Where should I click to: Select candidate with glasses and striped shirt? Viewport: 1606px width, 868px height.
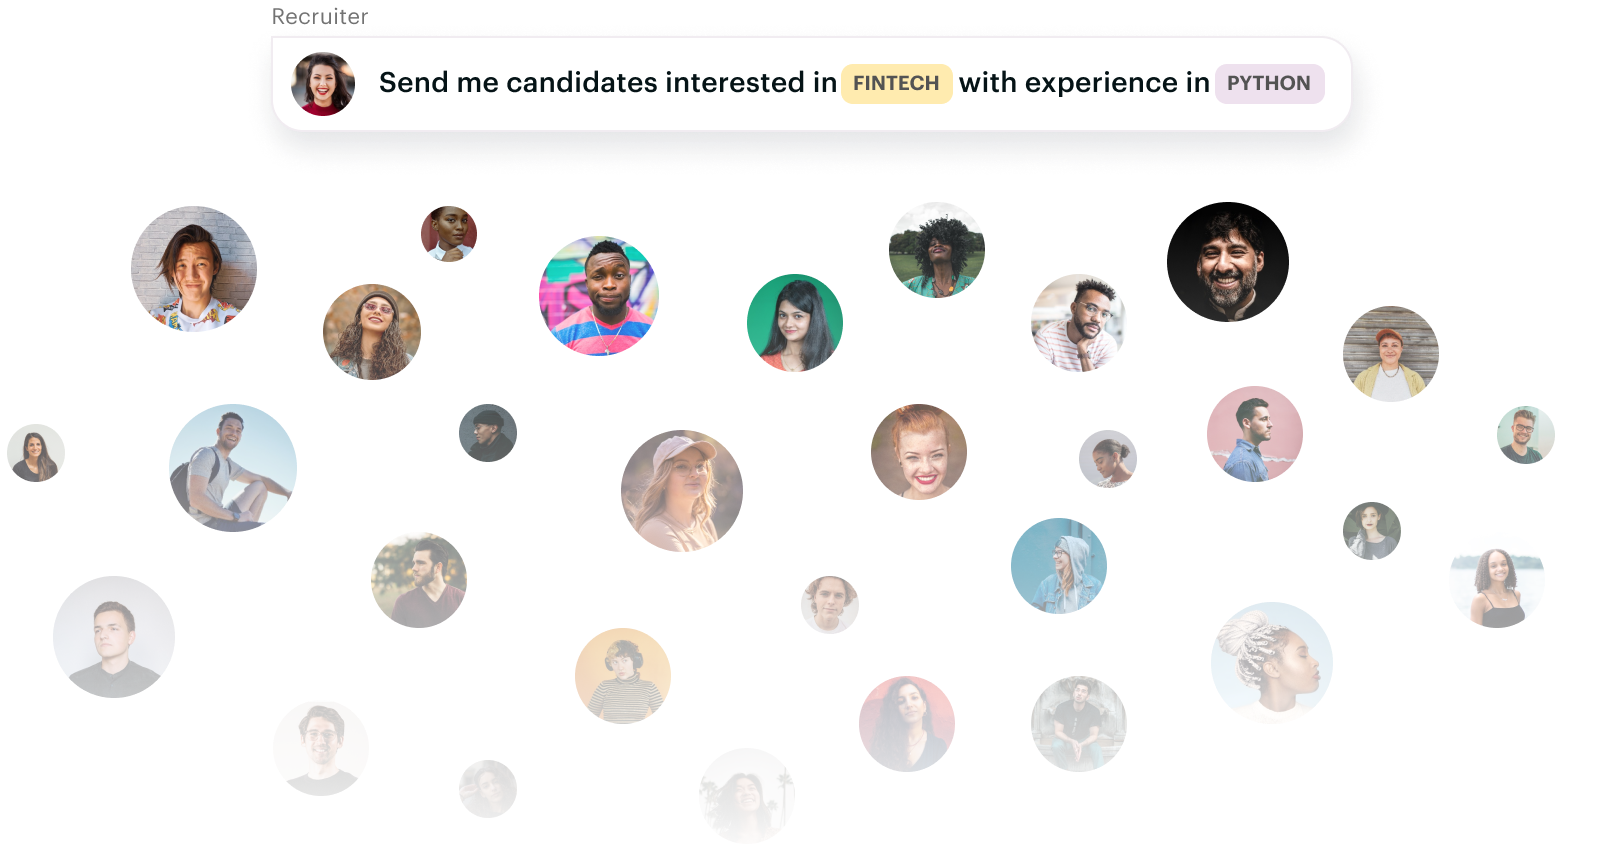click(x=1078, y=324)
